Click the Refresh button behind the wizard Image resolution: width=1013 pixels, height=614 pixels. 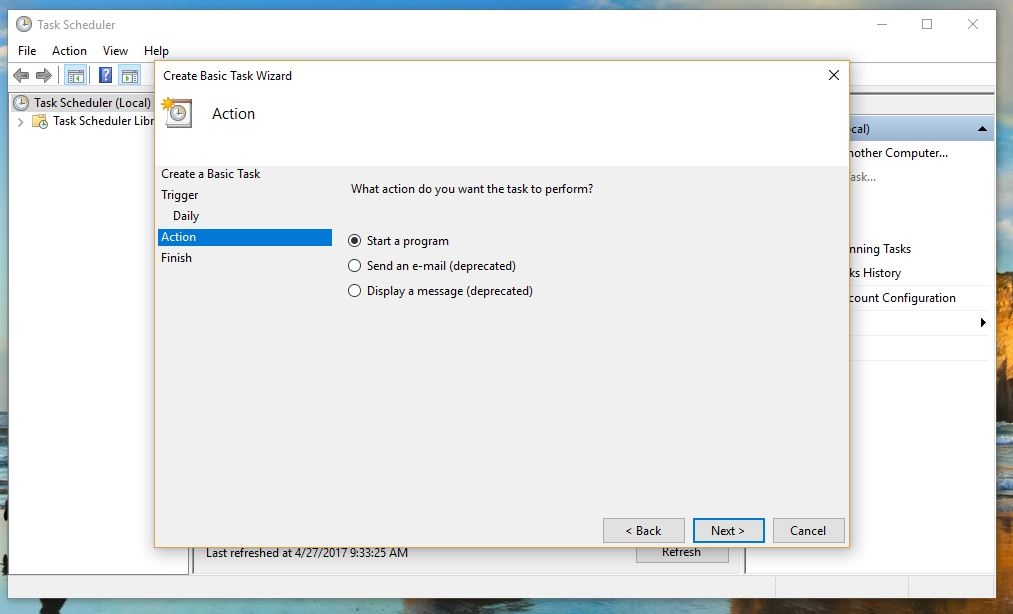[682, 554]
